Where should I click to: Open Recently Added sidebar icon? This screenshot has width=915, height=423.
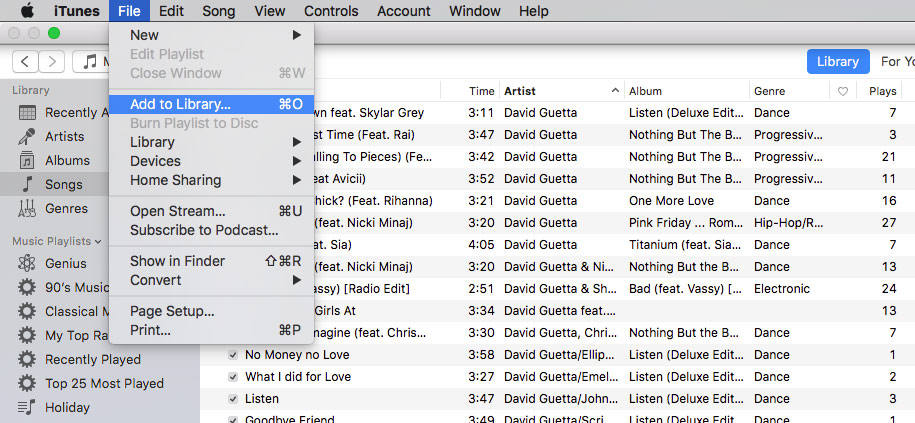27,113
